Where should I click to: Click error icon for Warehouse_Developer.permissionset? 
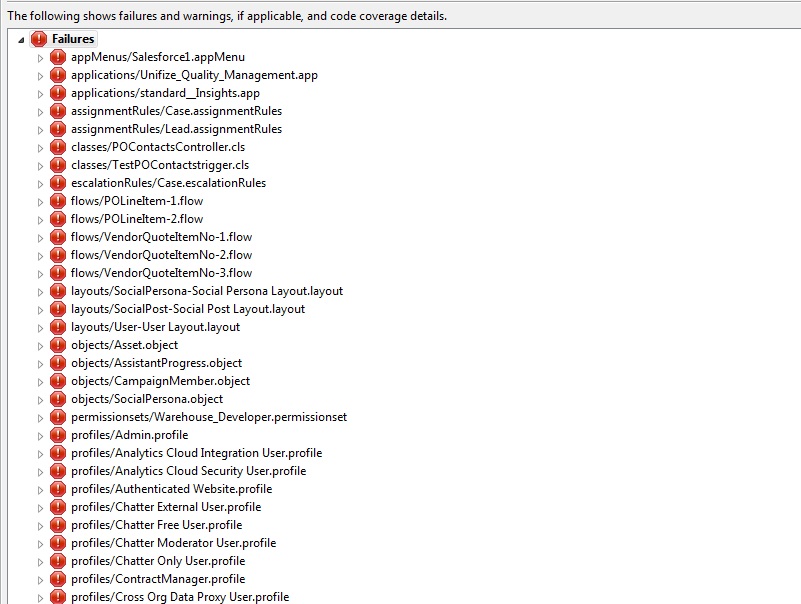point(58,417)
